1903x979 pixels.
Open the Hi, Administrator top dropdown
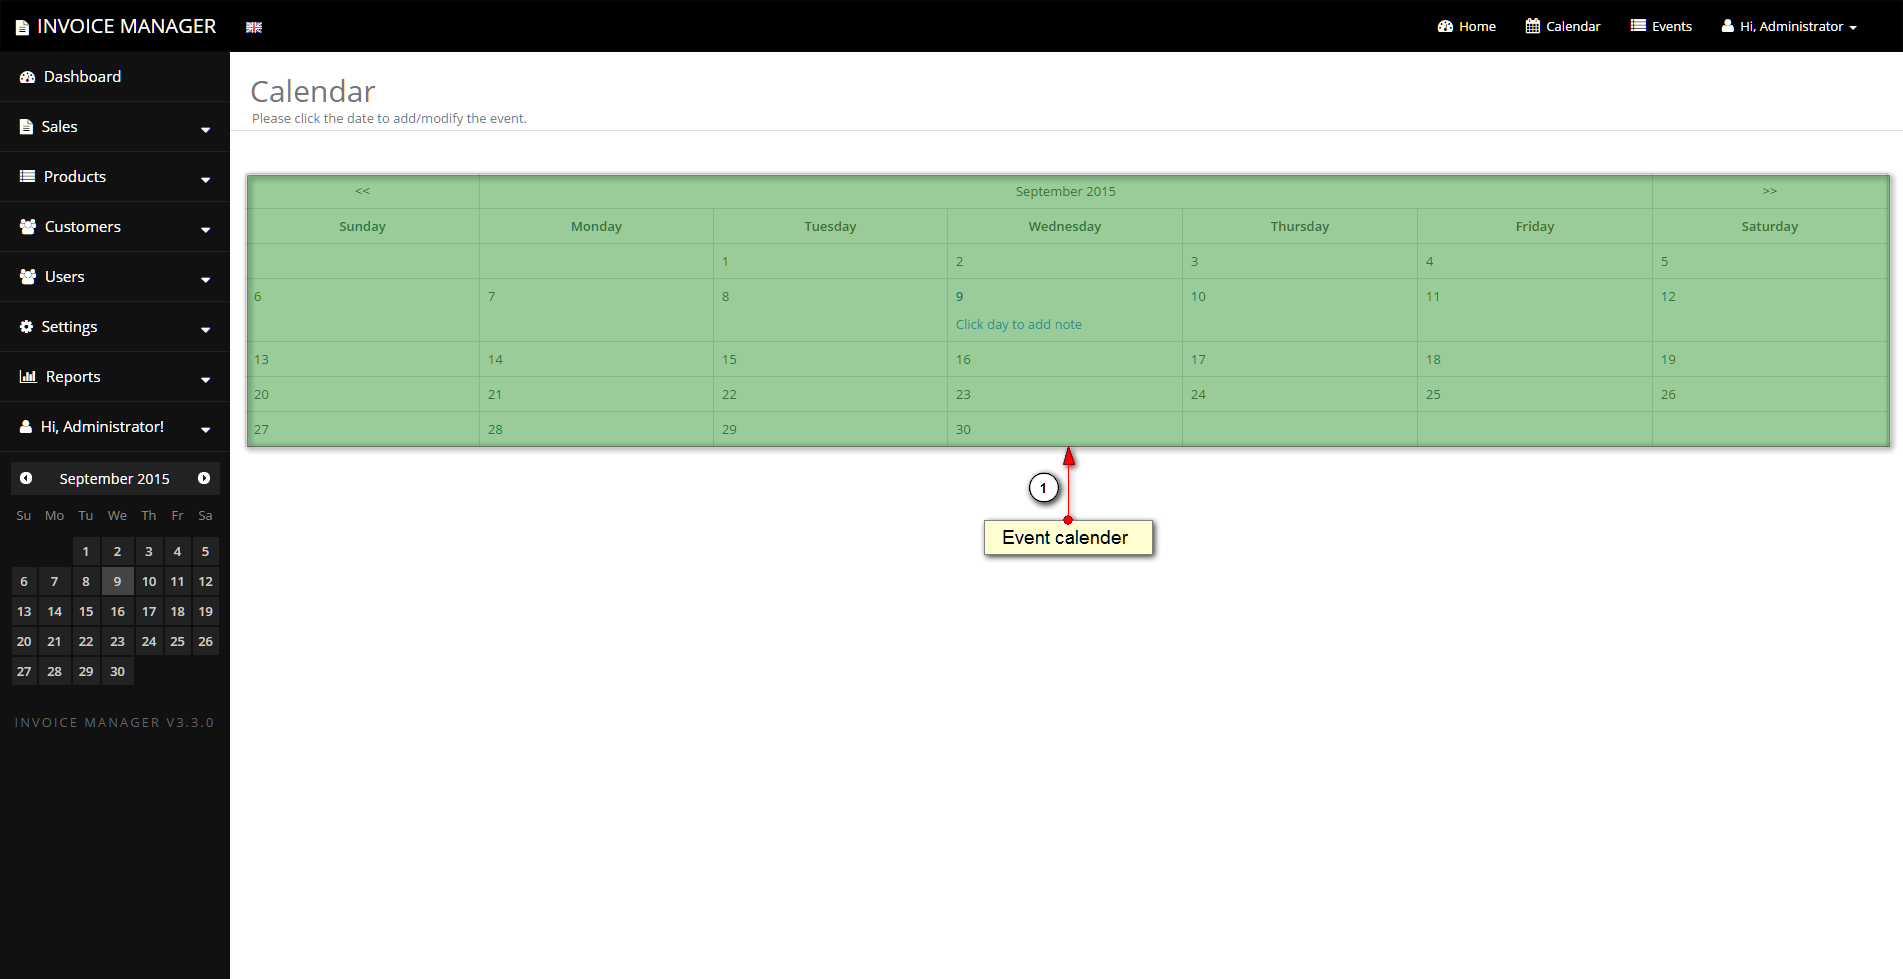point(1789,27)
